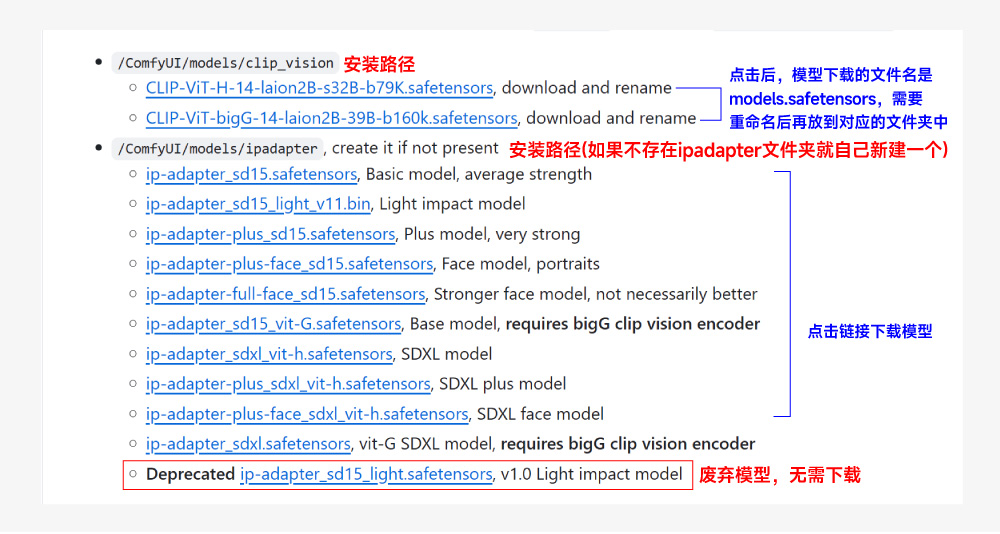
Task: Click 'SDXL face model' description
Action: [x=540, y=414]
